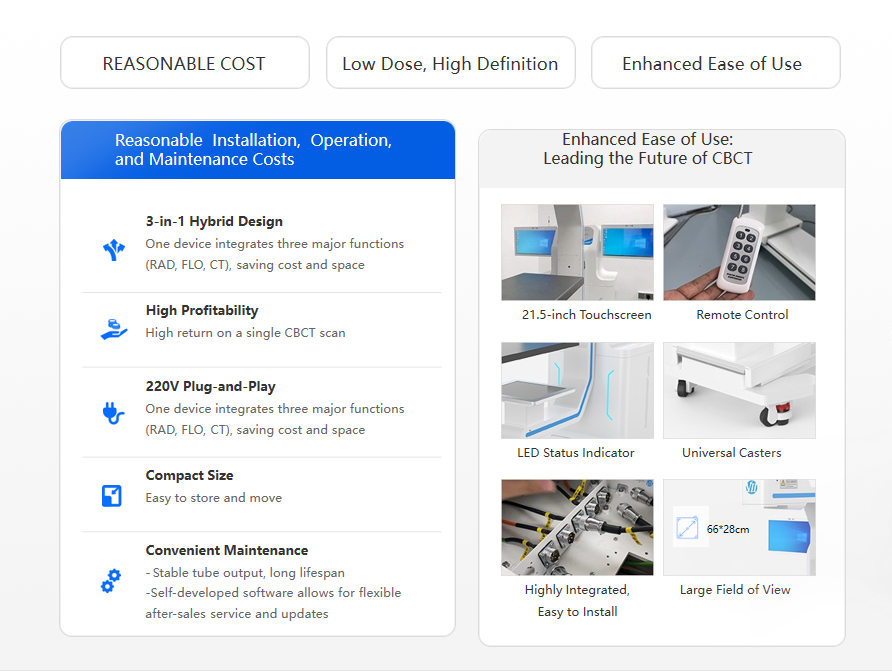Select the Convenient Maintenance title
The width and height of the screenshot is (892, 671).
point(226,550)
